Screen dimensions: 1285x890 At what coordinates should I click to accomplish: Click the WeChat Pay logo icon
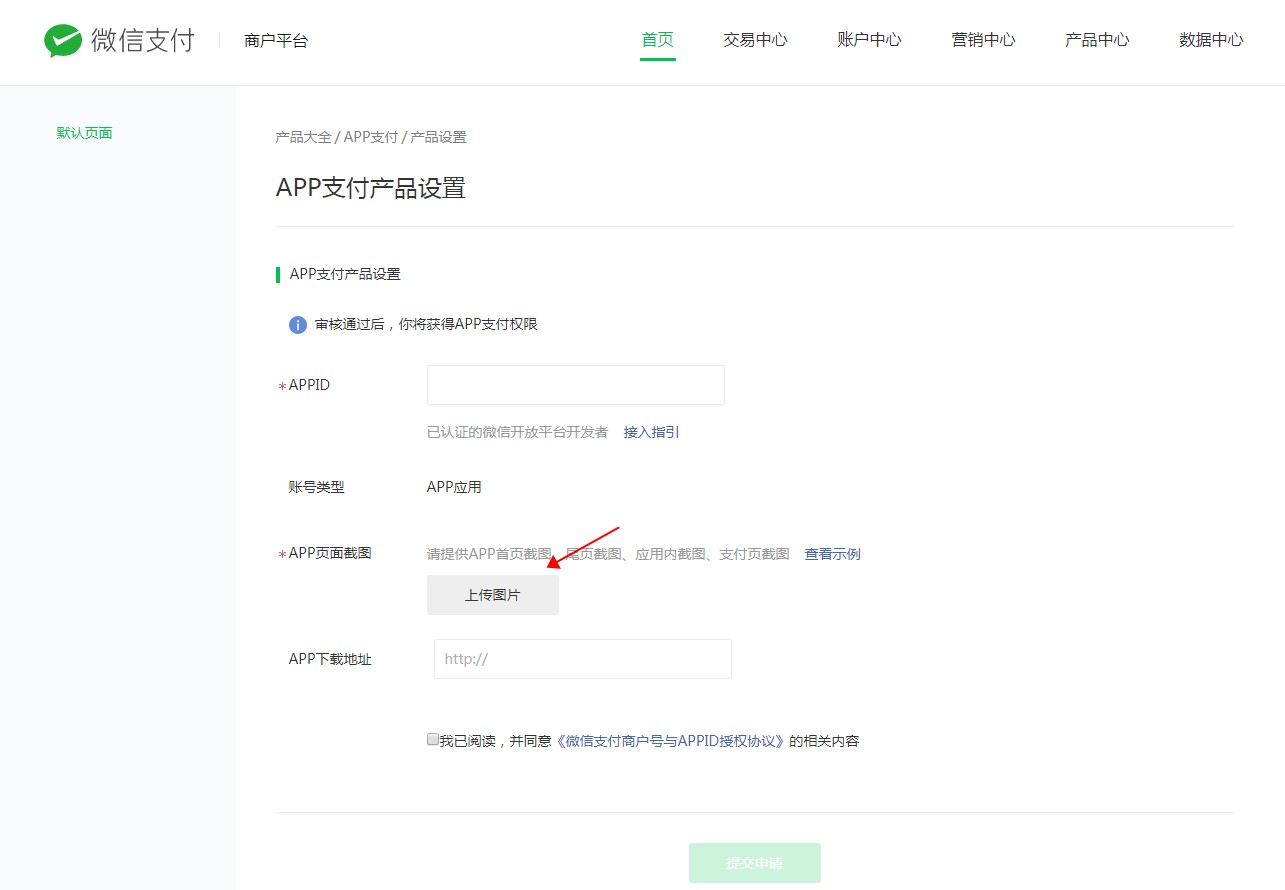pos(62,41)
